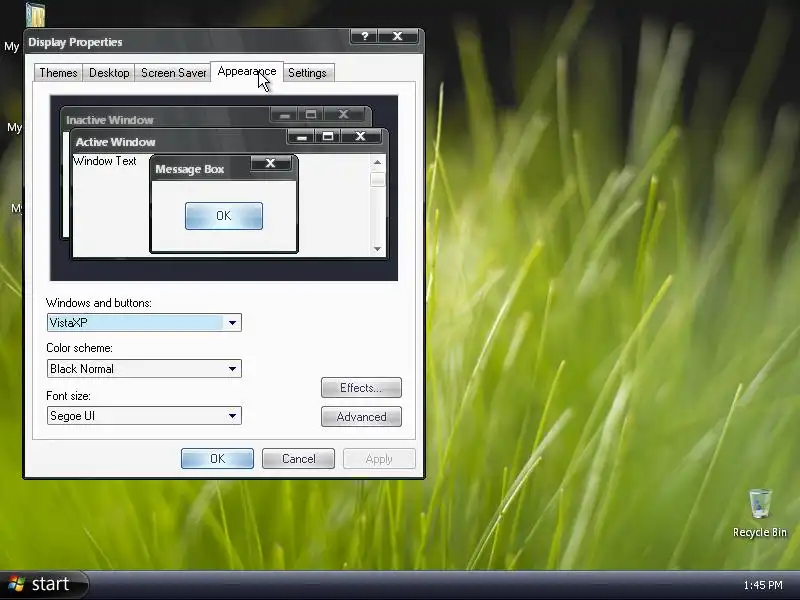The height and width of the screenshot is (600, 800).
Task: Click the Effects button
Action: point(361,388)
